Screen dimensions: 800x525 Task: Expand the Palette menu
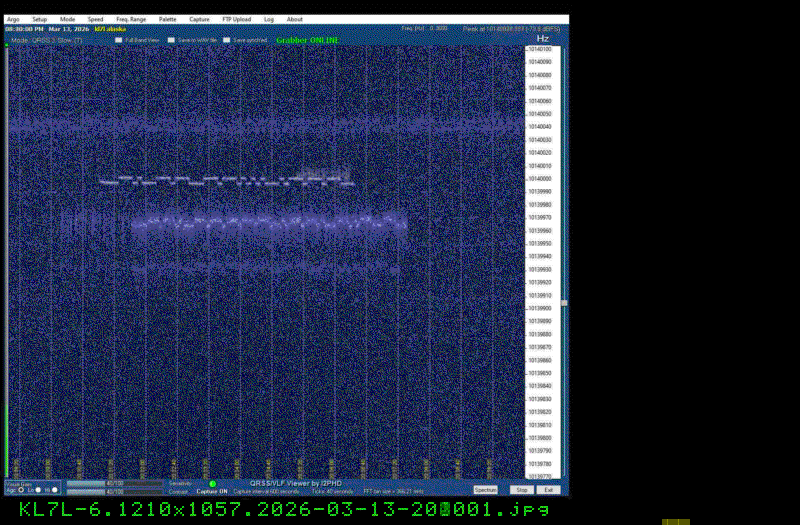click(168, 19)
